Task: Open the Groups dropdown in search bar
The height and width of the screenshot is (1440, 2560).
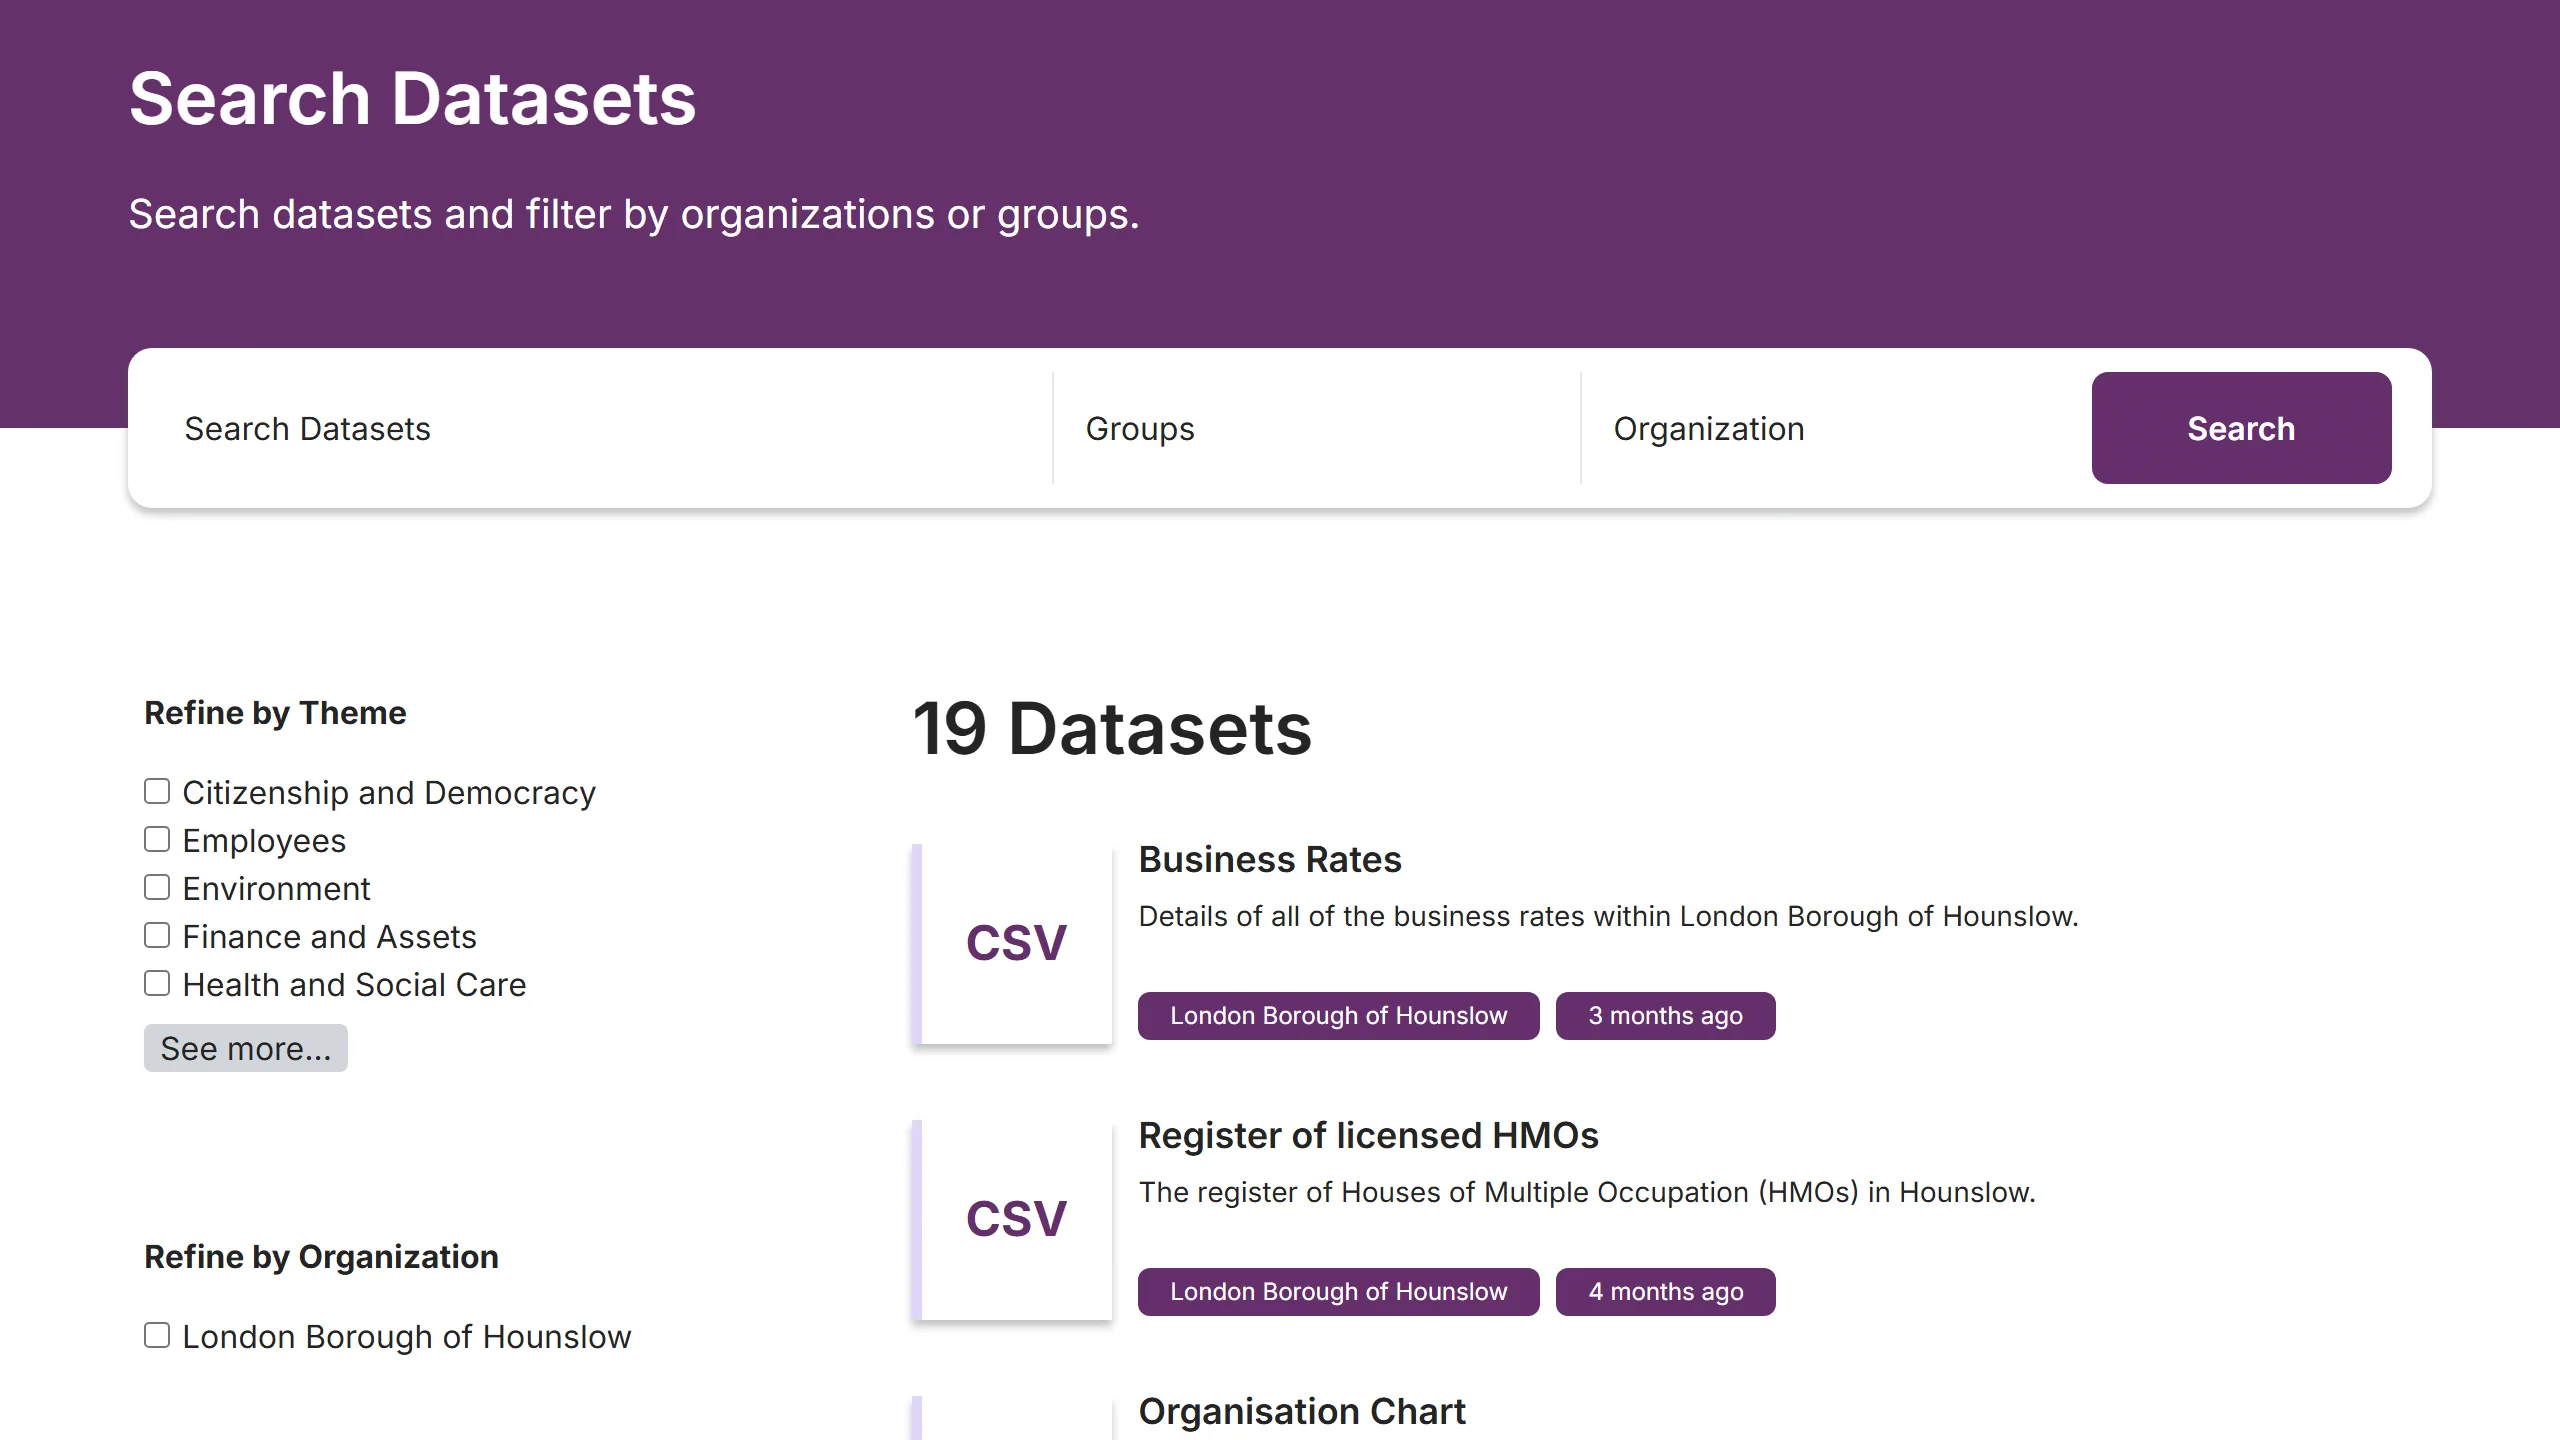Action: click(x=1315, y=428)
